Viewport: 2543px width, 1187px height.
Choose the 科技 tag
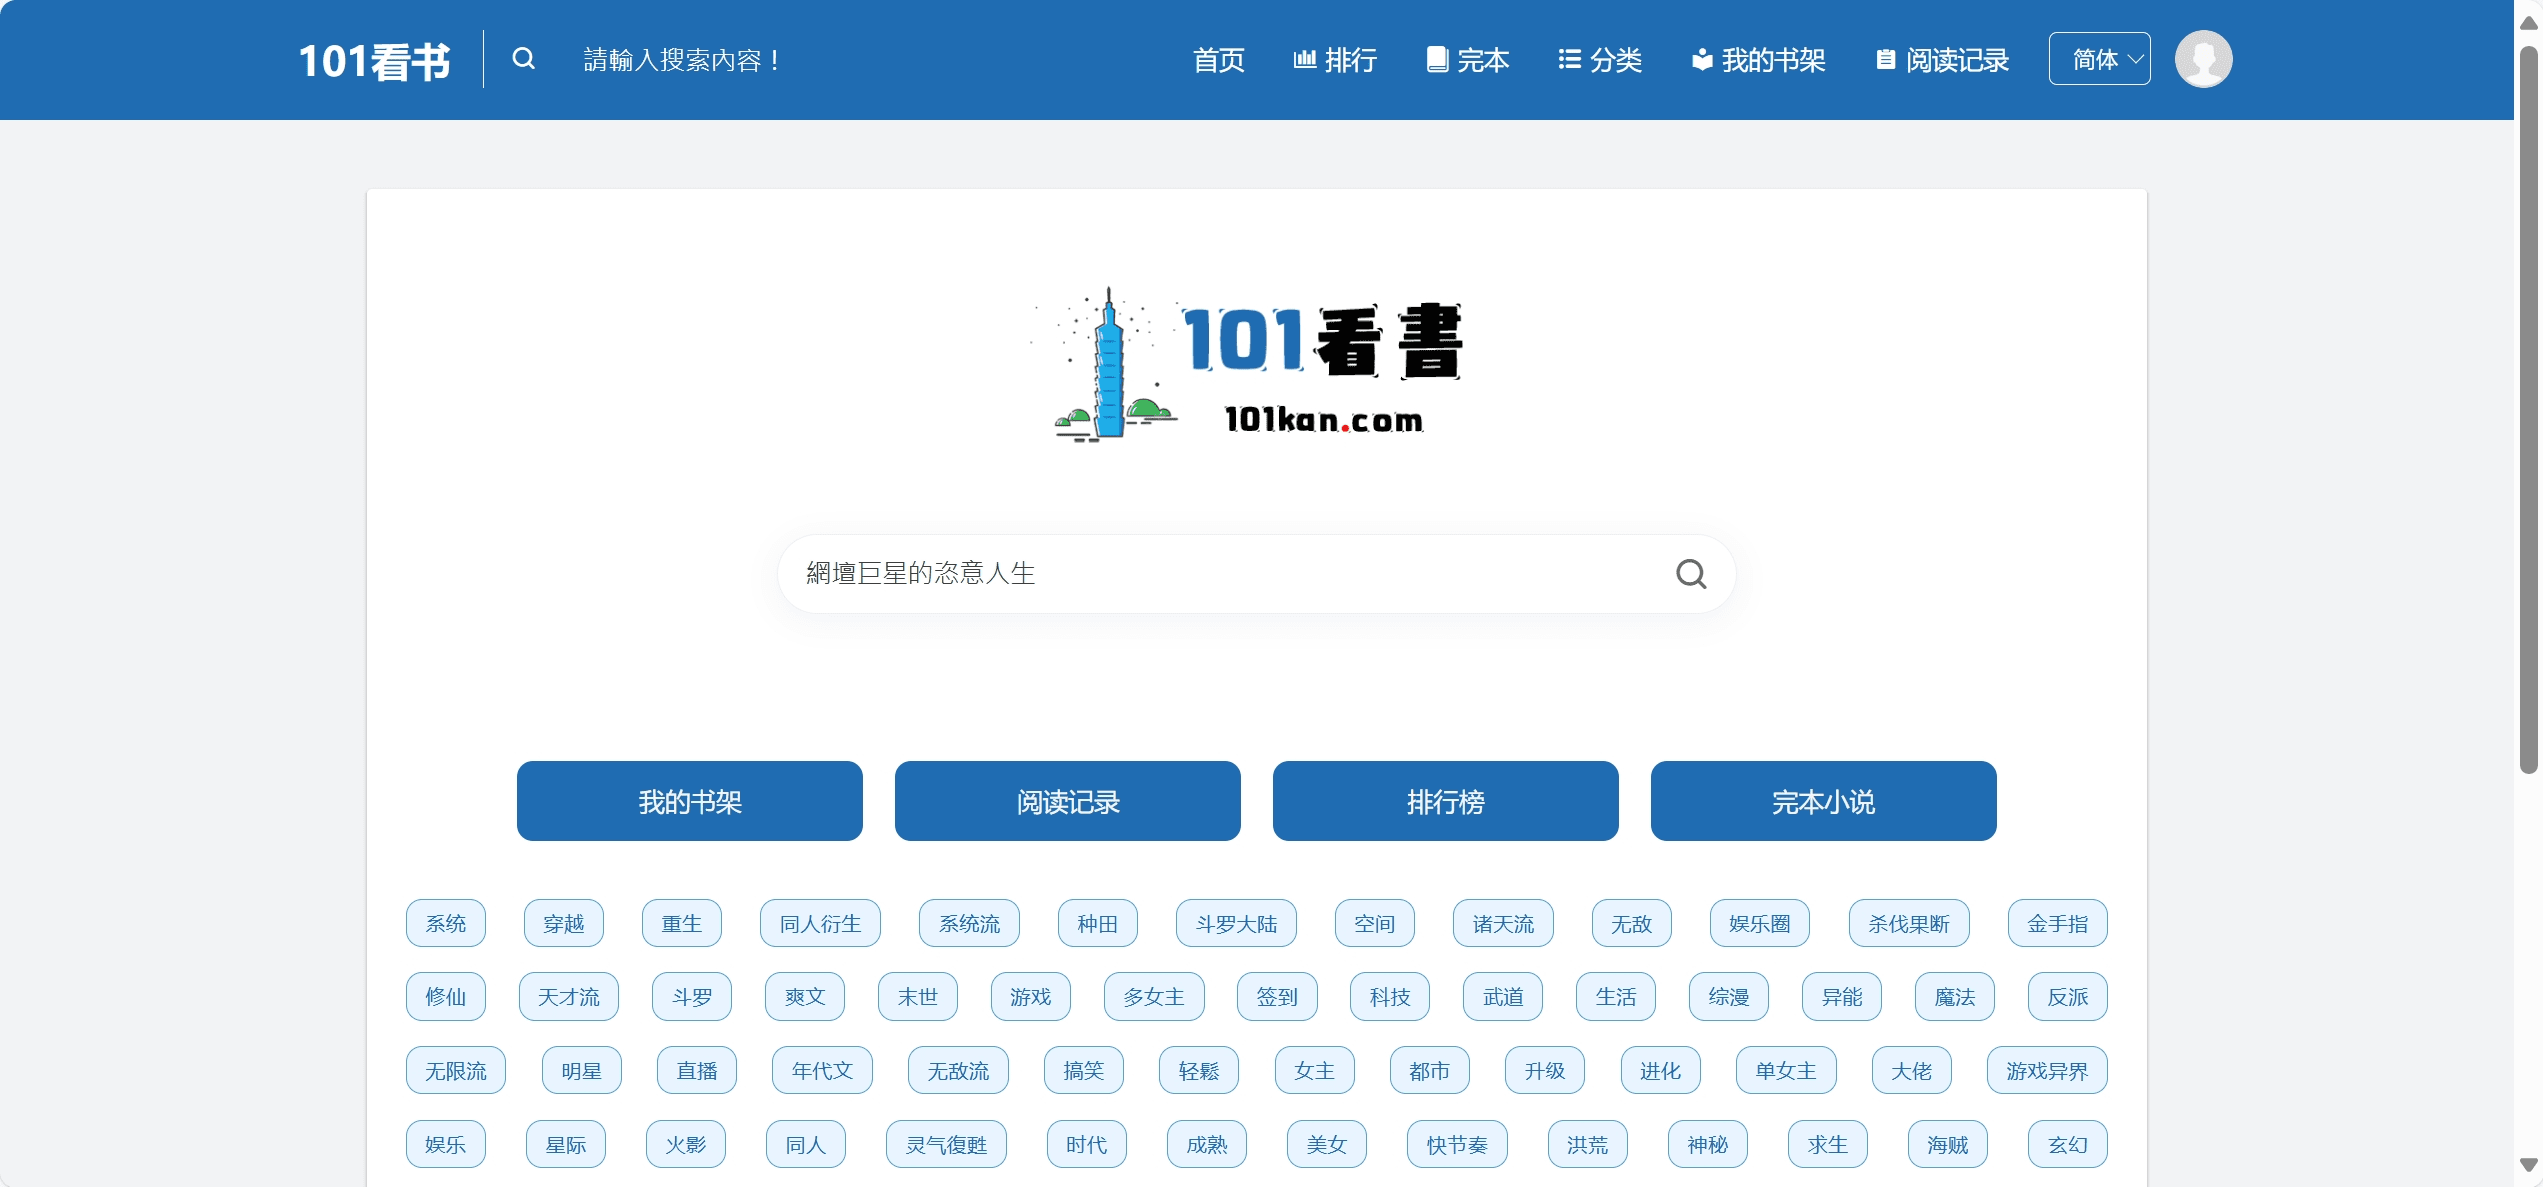(1390, 996)
